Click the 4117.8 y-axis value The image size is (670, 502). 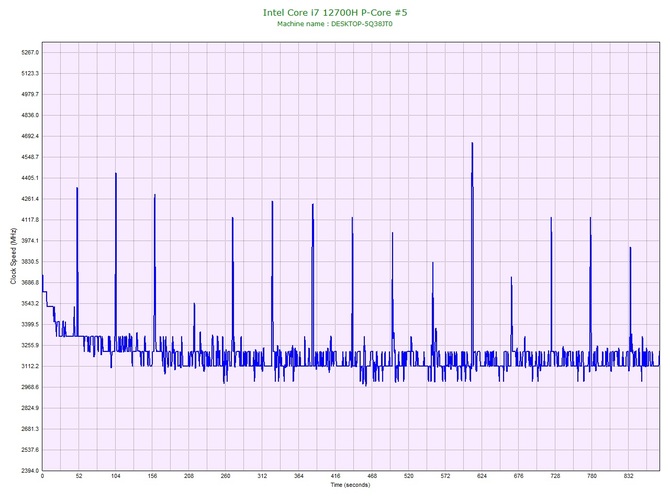click(x=30, y=220)
